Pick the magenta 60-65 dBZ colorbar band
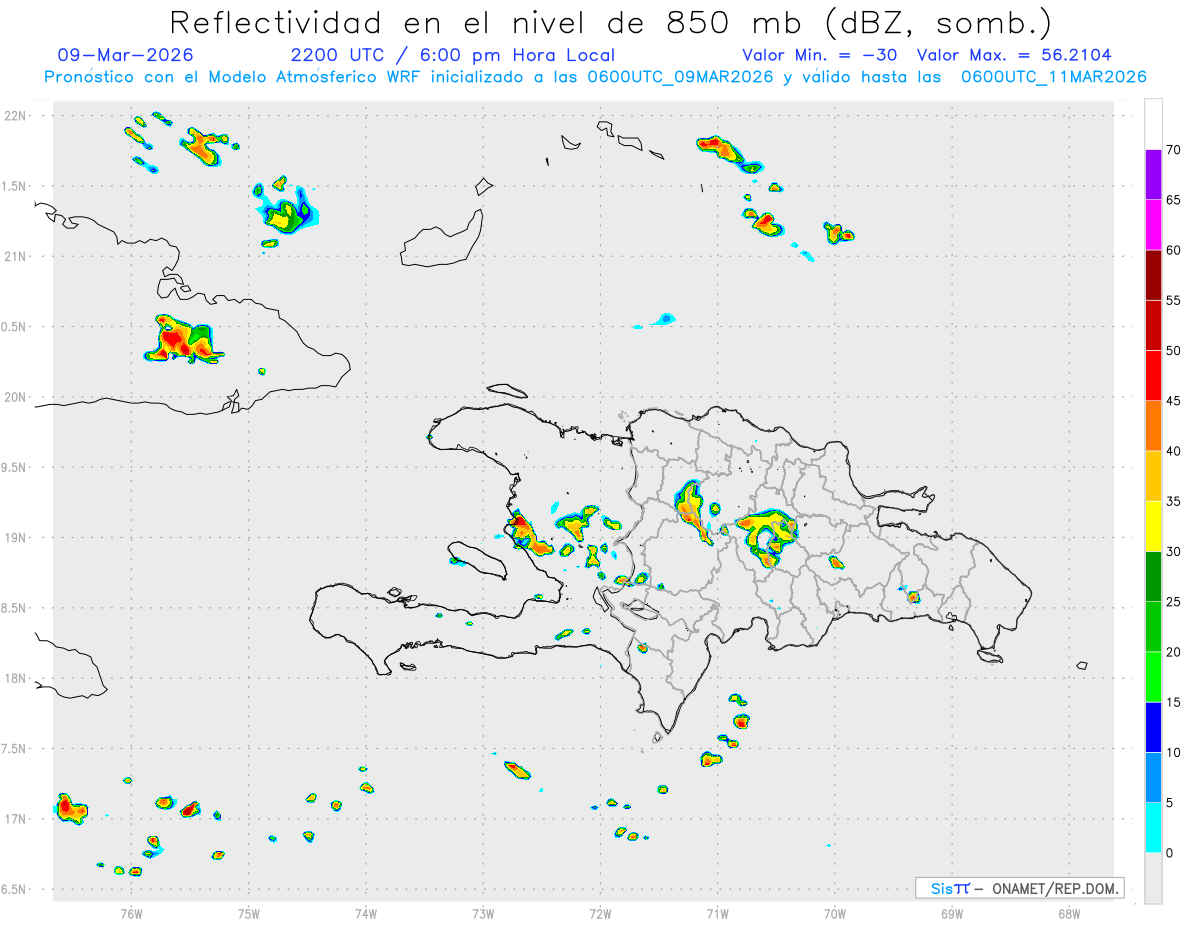The height and width of the screenshot is (927, 1200). (1153, 225)
